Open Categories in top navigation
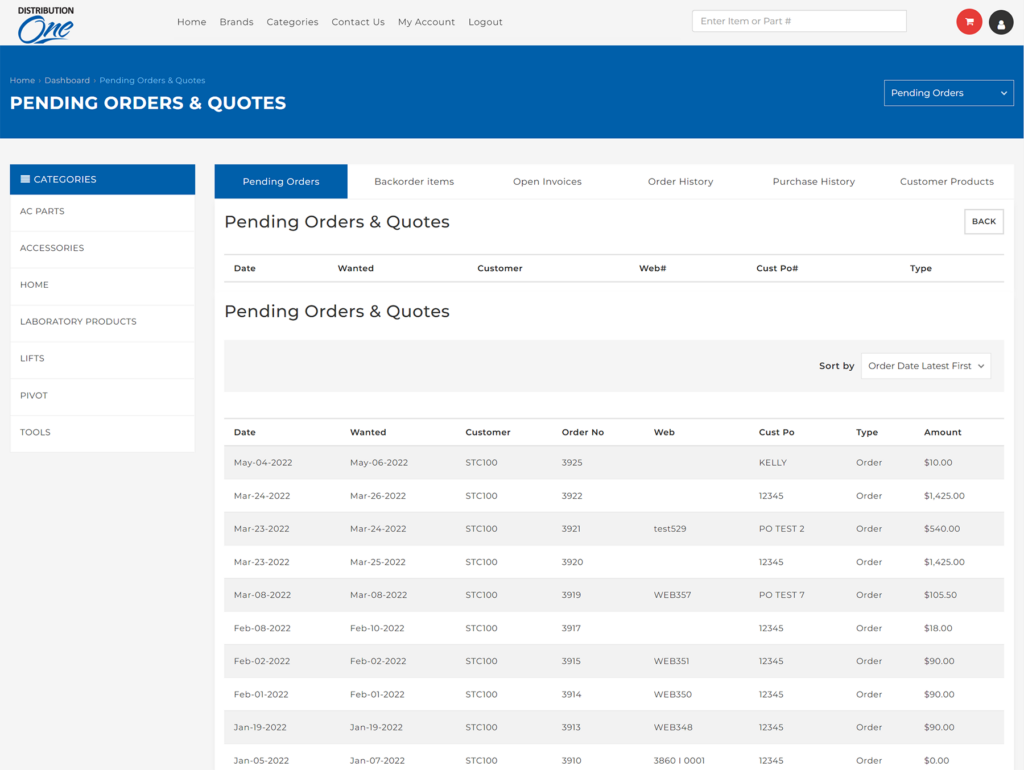1024x770 pixels. tap(293, 22)
